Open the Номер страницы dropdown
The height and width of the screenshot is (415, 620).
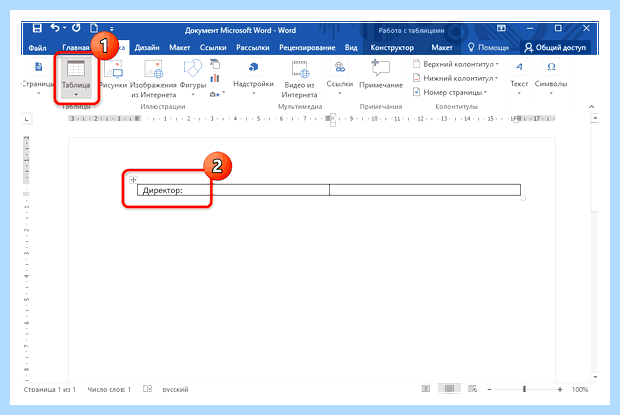(450, 92)
